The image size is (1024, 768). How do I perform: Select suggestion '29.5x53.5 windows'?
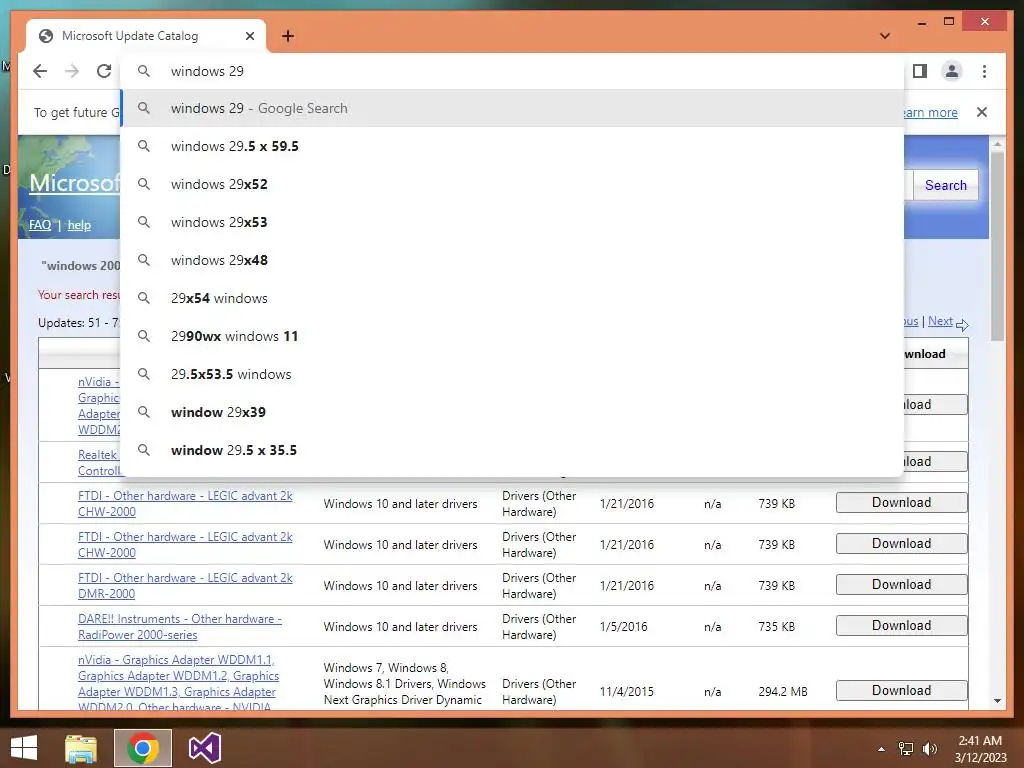click(x=513, y=374)
